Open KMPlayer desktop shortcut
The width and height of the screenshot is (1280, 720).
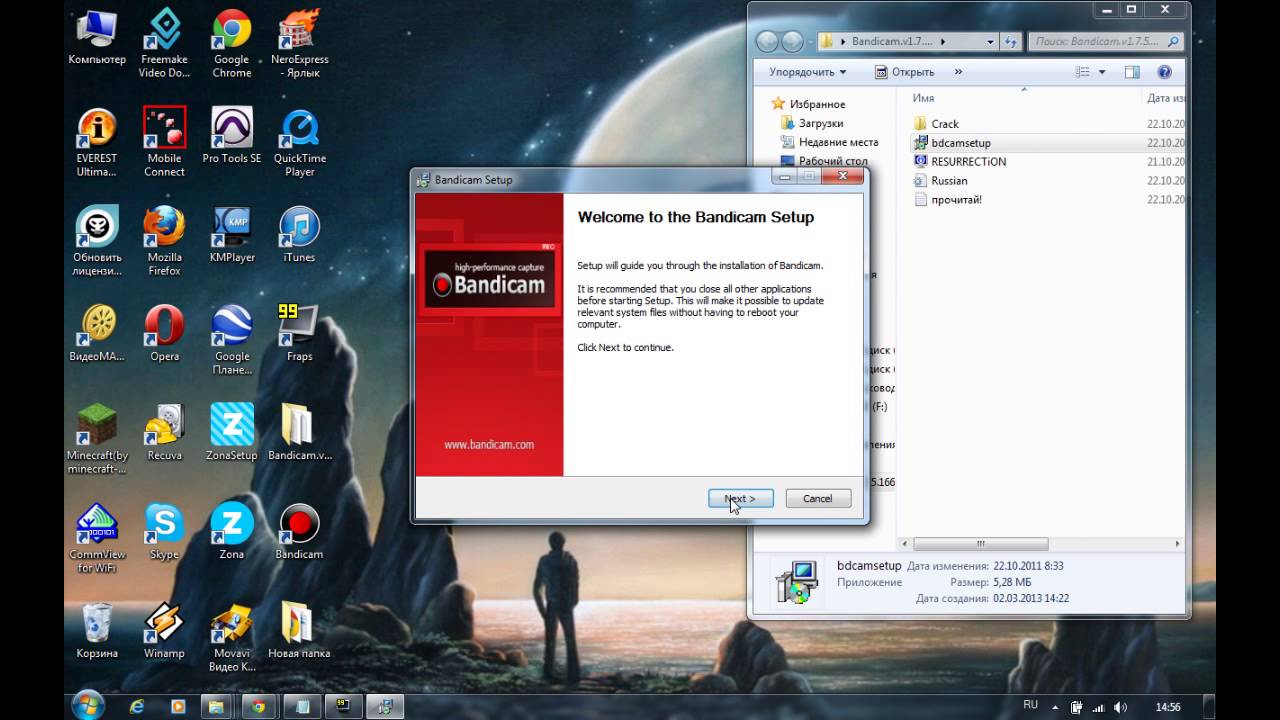click(x=231, y=235)
